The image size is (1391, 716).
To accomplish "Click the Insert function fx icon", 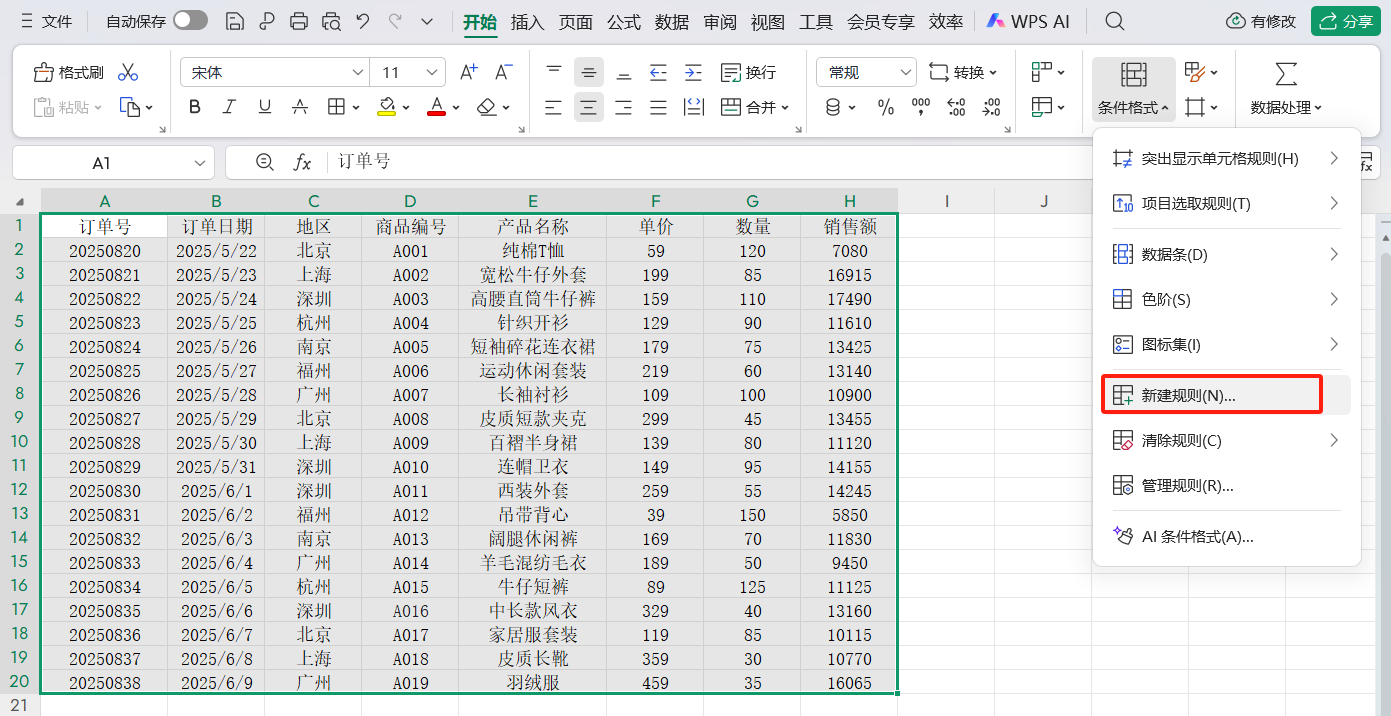I will coord(302,162).
